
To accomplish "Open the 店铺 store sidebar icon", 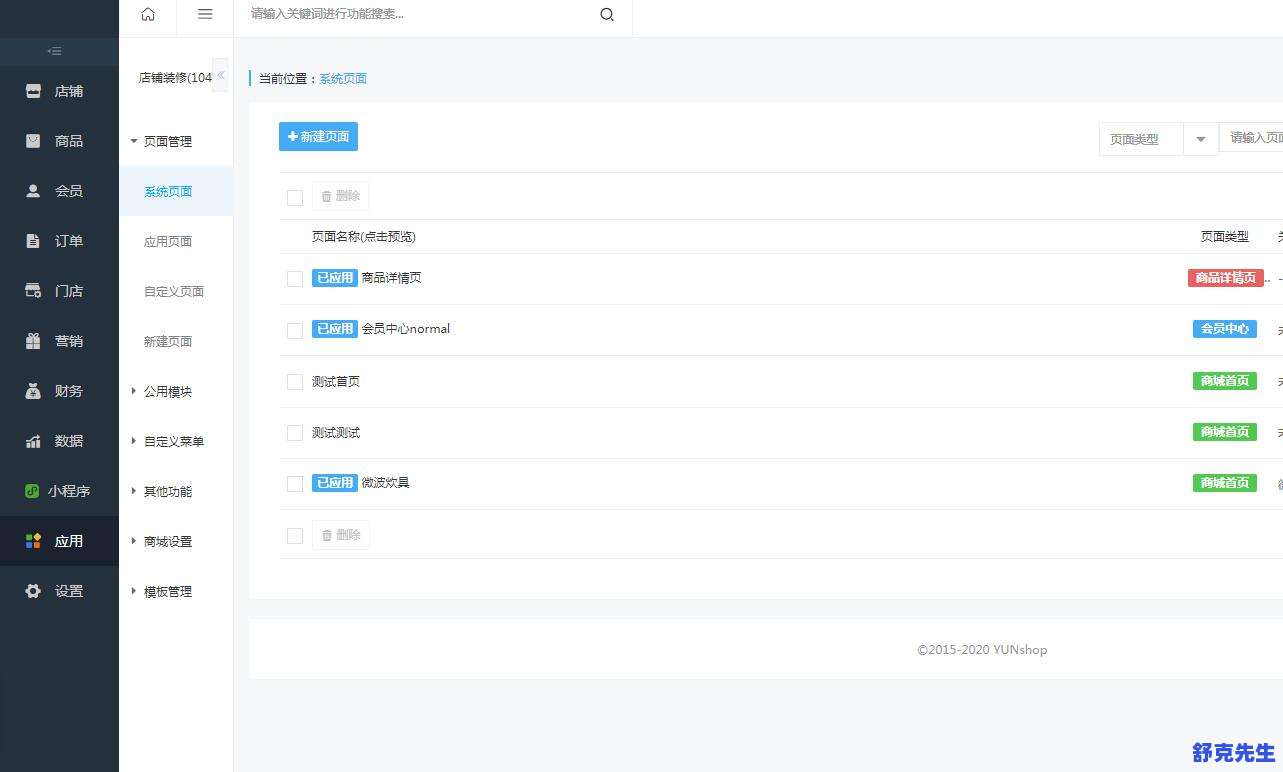I will [x=34, y=91].
